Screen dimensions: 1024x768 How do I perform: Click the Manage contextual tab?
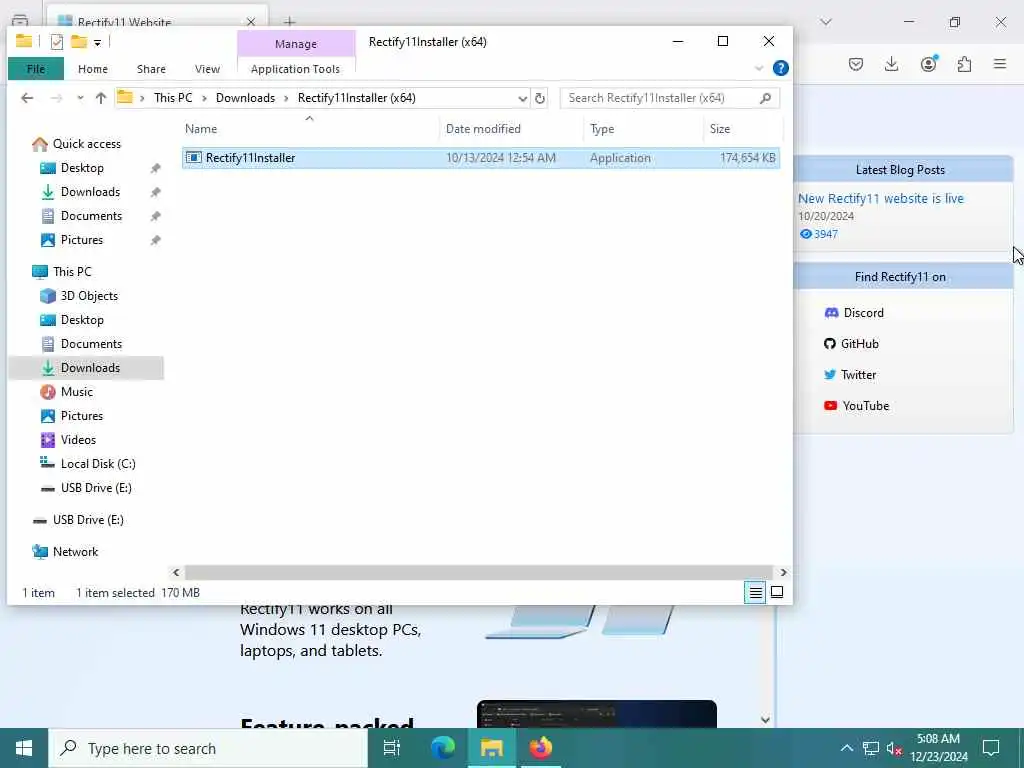296,44
